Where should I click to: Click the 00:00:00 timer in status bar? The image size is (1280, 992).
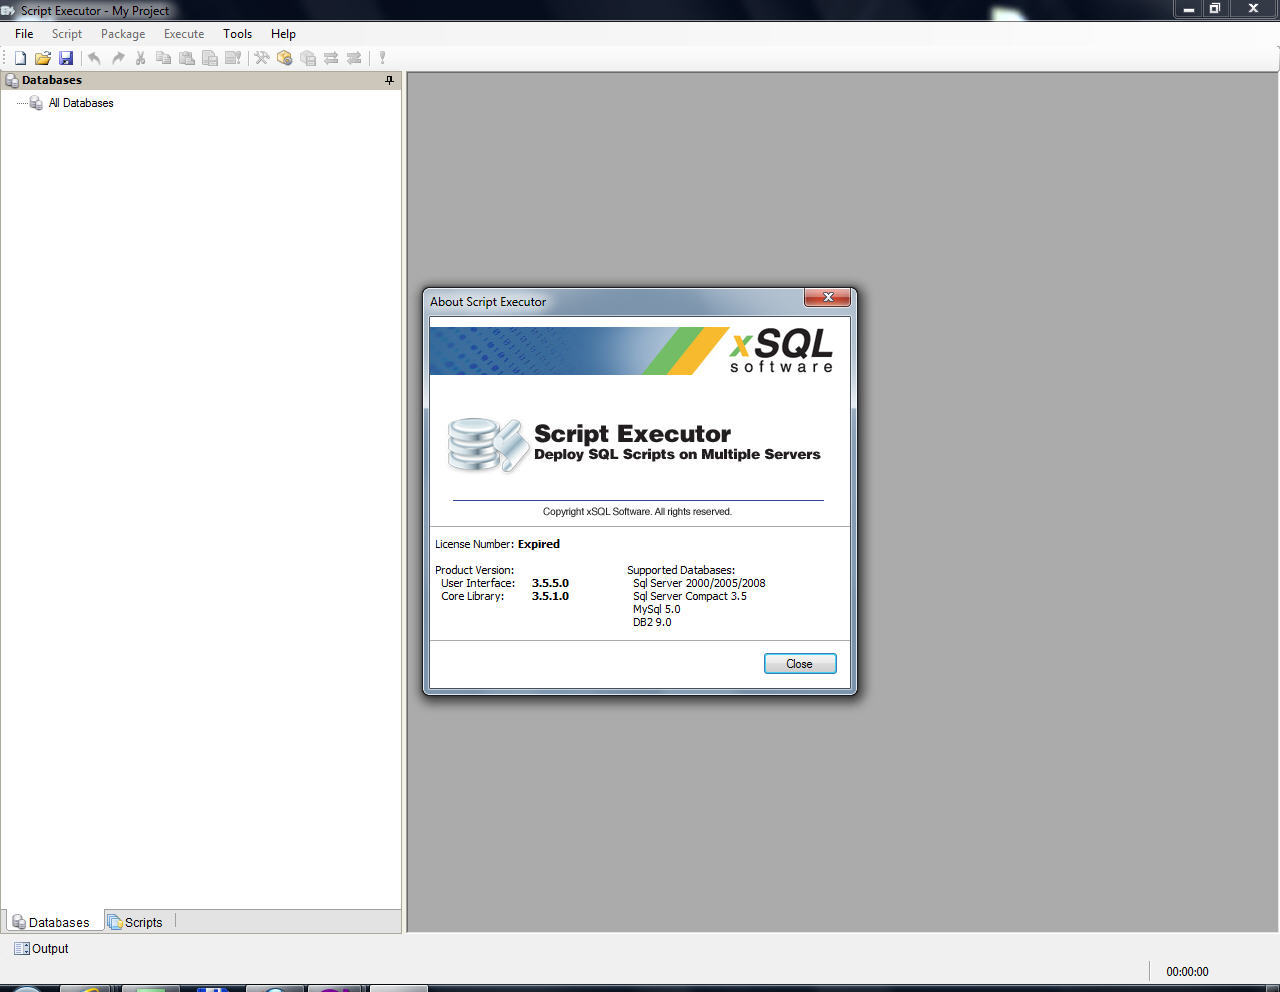point(1187,972)
